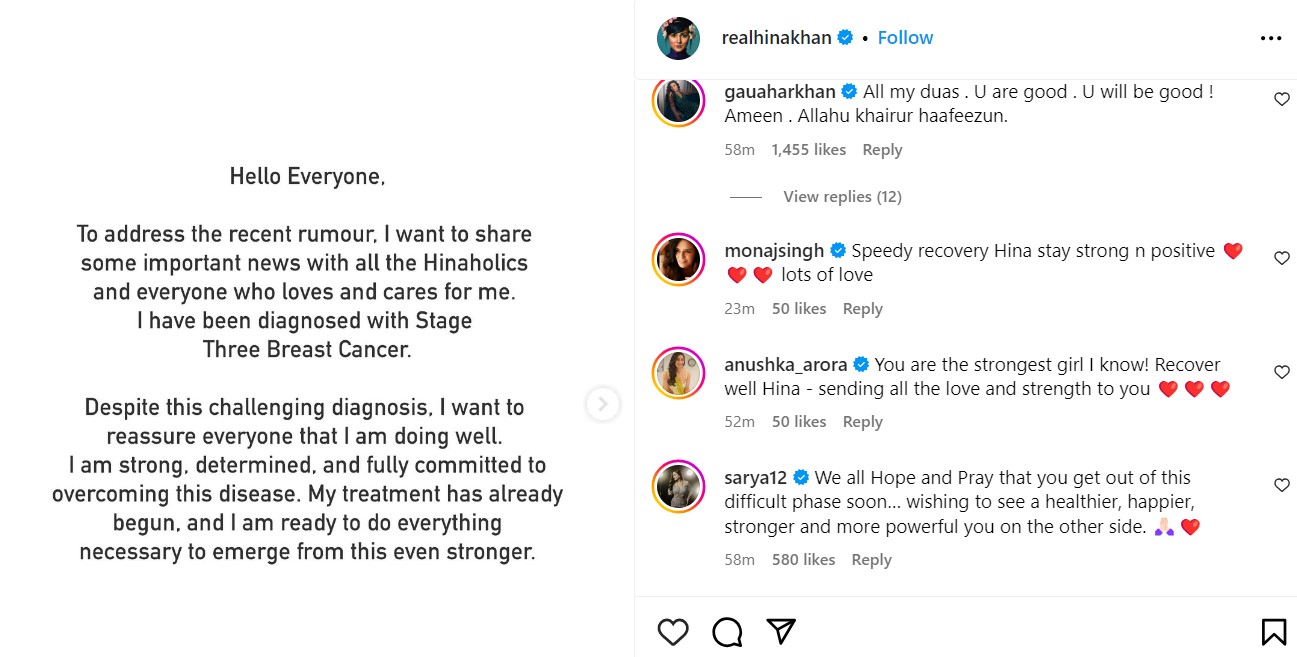Follow realhinakhan
1297x657 pixels.
(x=905, y=38)
